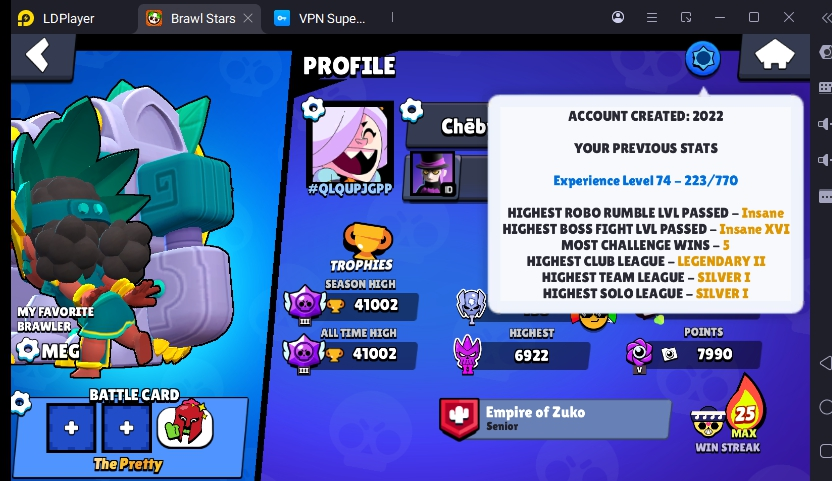The image size is (832, 481).
Task: Click the Colette profile picture
Action: tap(350, 143)
